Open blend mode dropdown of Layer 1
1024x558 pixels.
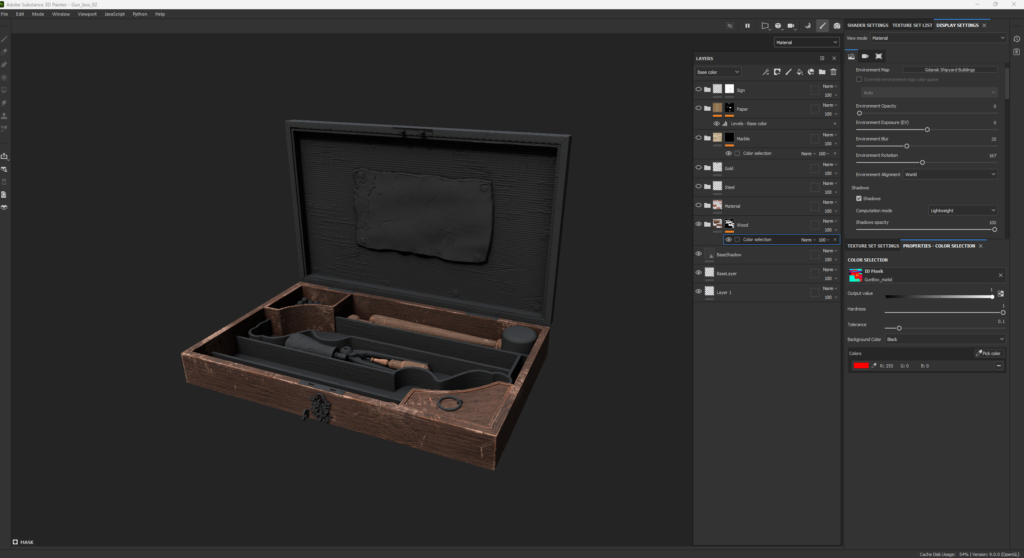point(829,289)
